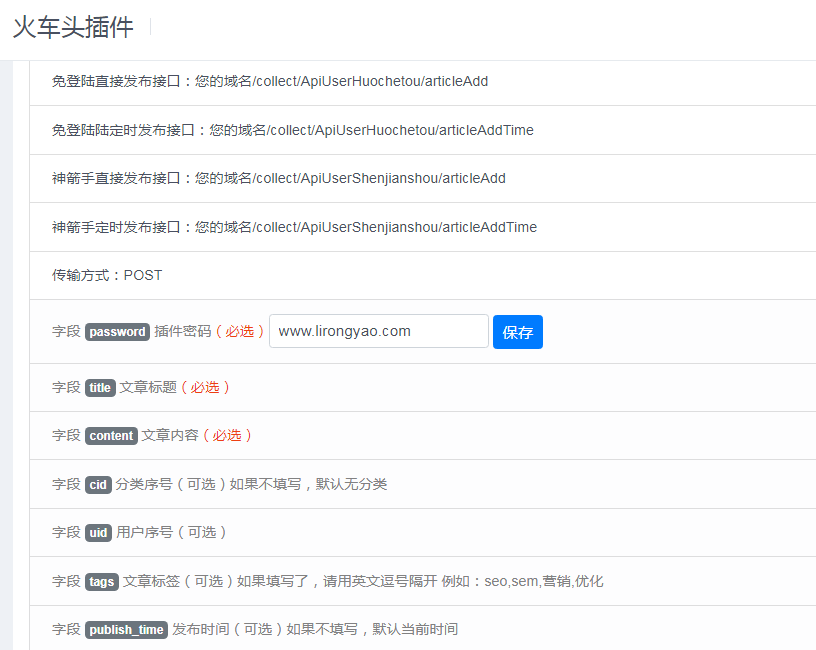
Task: Select the 神箭手直接发布接口 articleAdd URL text
Action: pyautogui.click(x=278, y=179)
